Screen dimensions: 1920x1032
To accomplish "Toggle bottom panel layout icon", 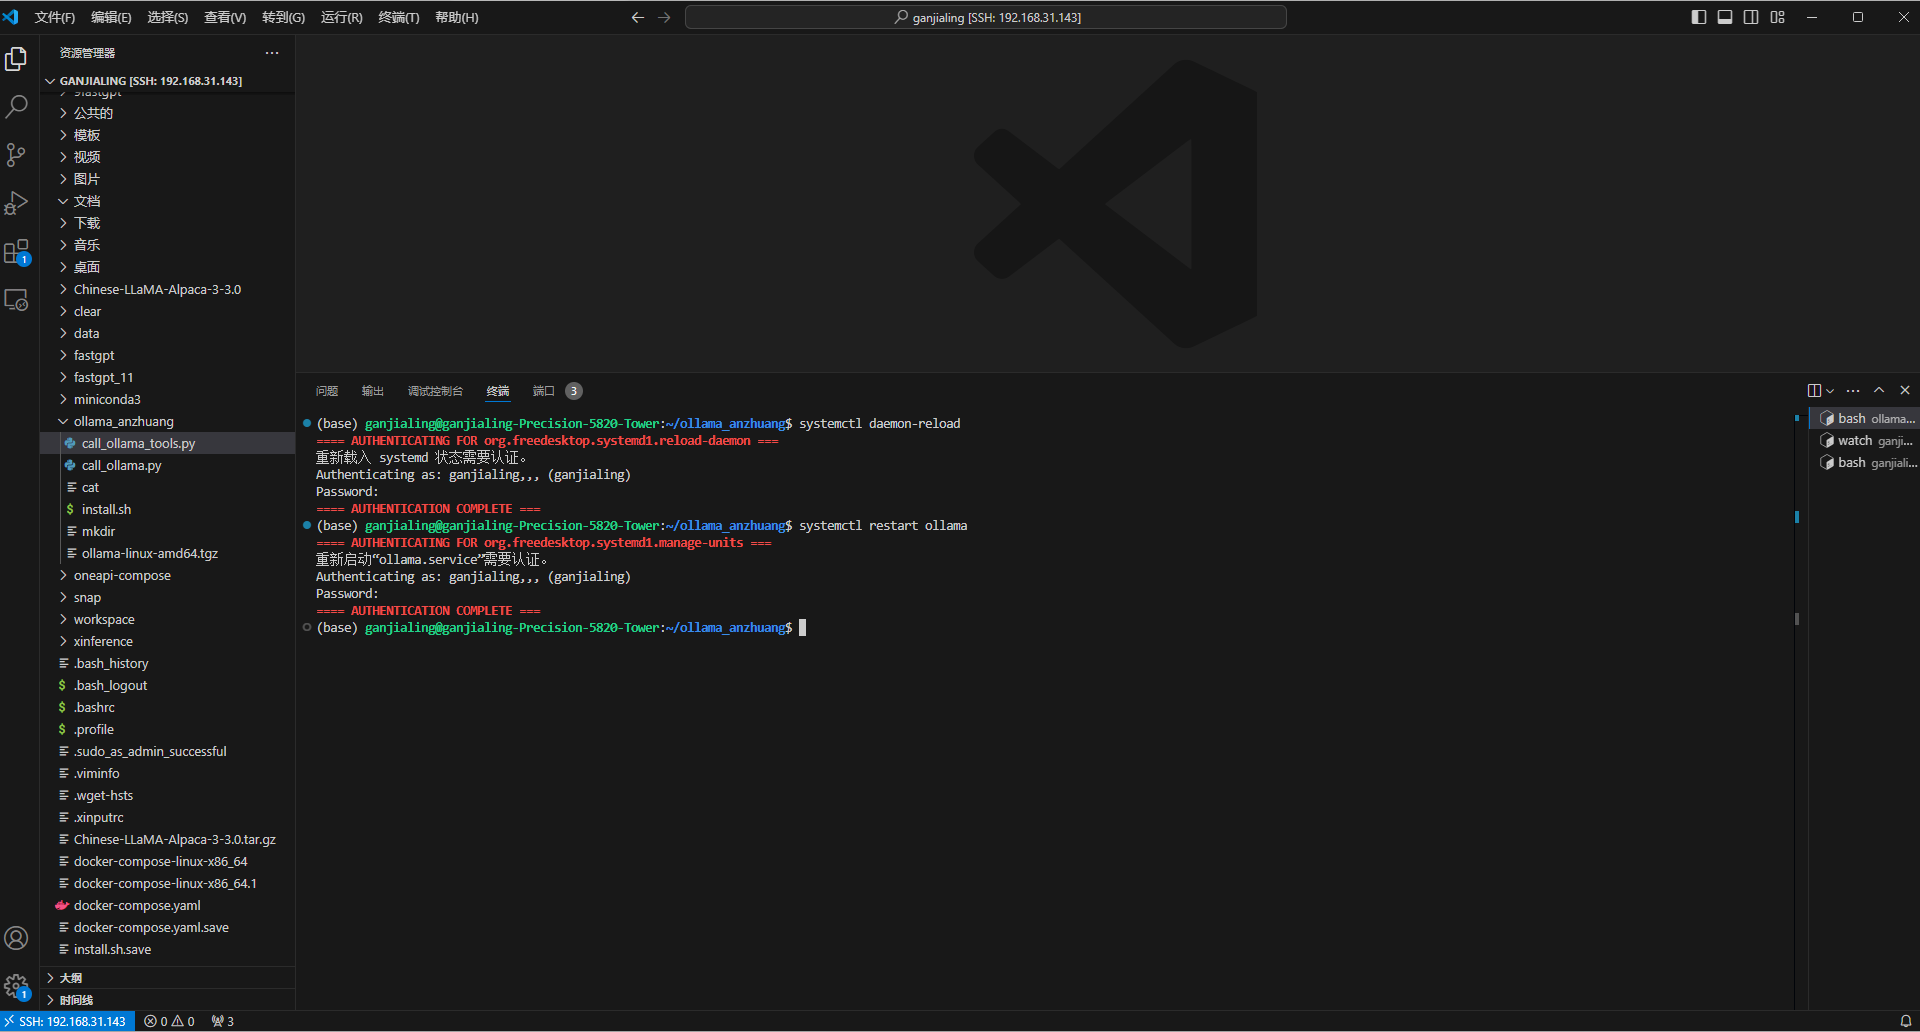I will pyautogui.click(x=1725, y=17).
